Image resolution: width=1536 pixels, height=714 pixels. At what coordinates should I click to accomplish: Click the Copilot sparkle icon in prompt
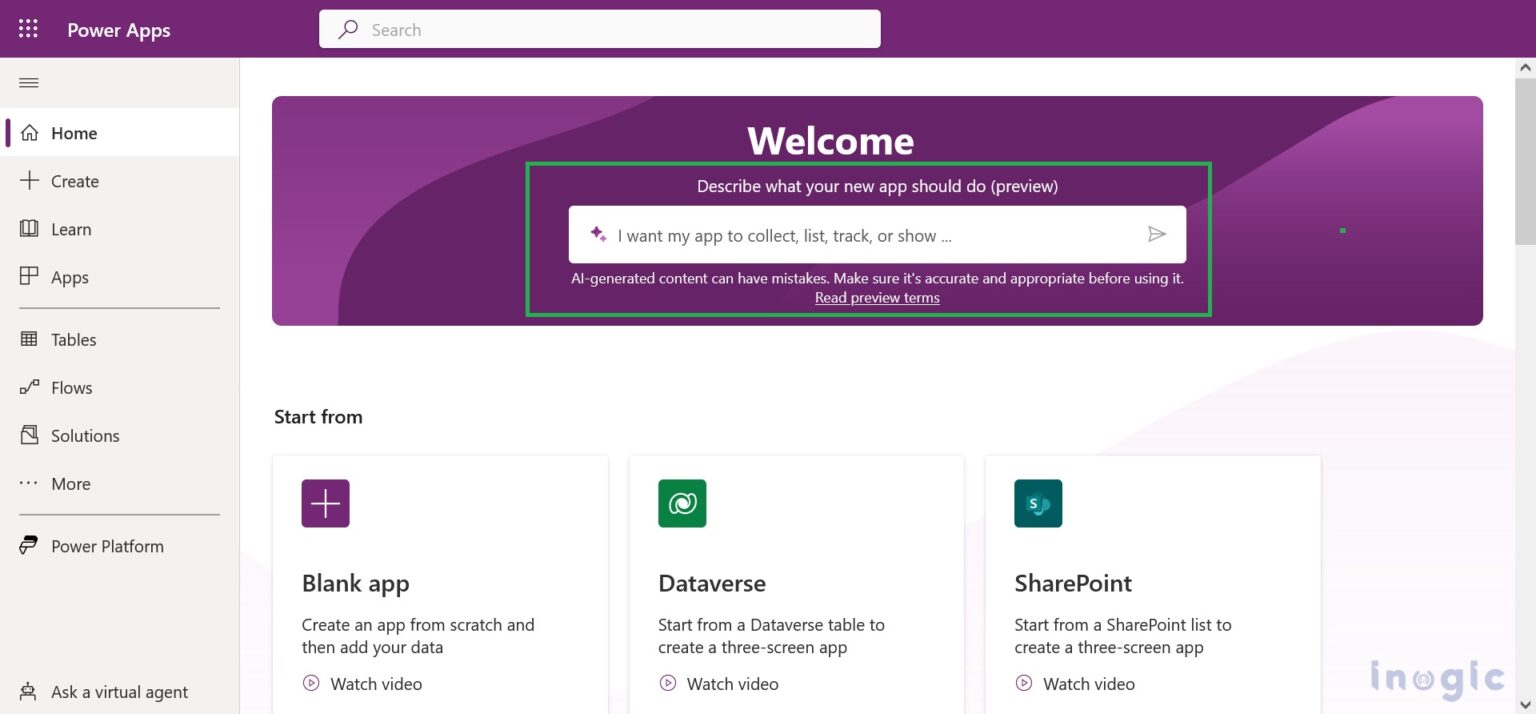coord(598,234)
